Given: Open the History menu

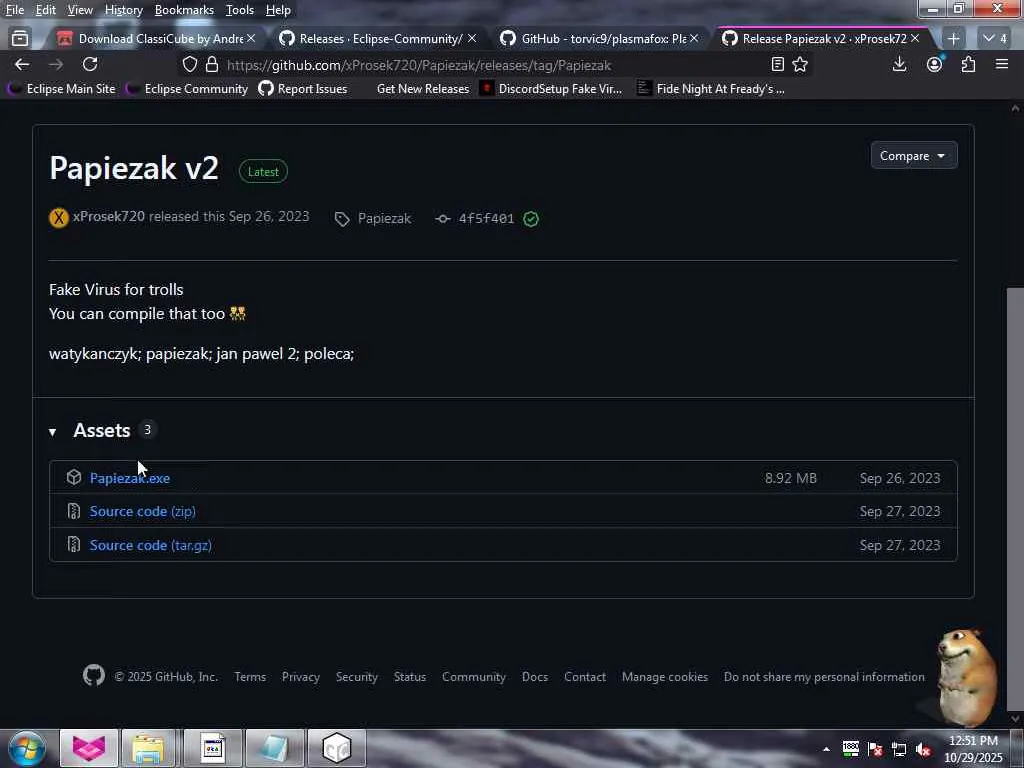Looking at the screenshot, I should (124, 10).
